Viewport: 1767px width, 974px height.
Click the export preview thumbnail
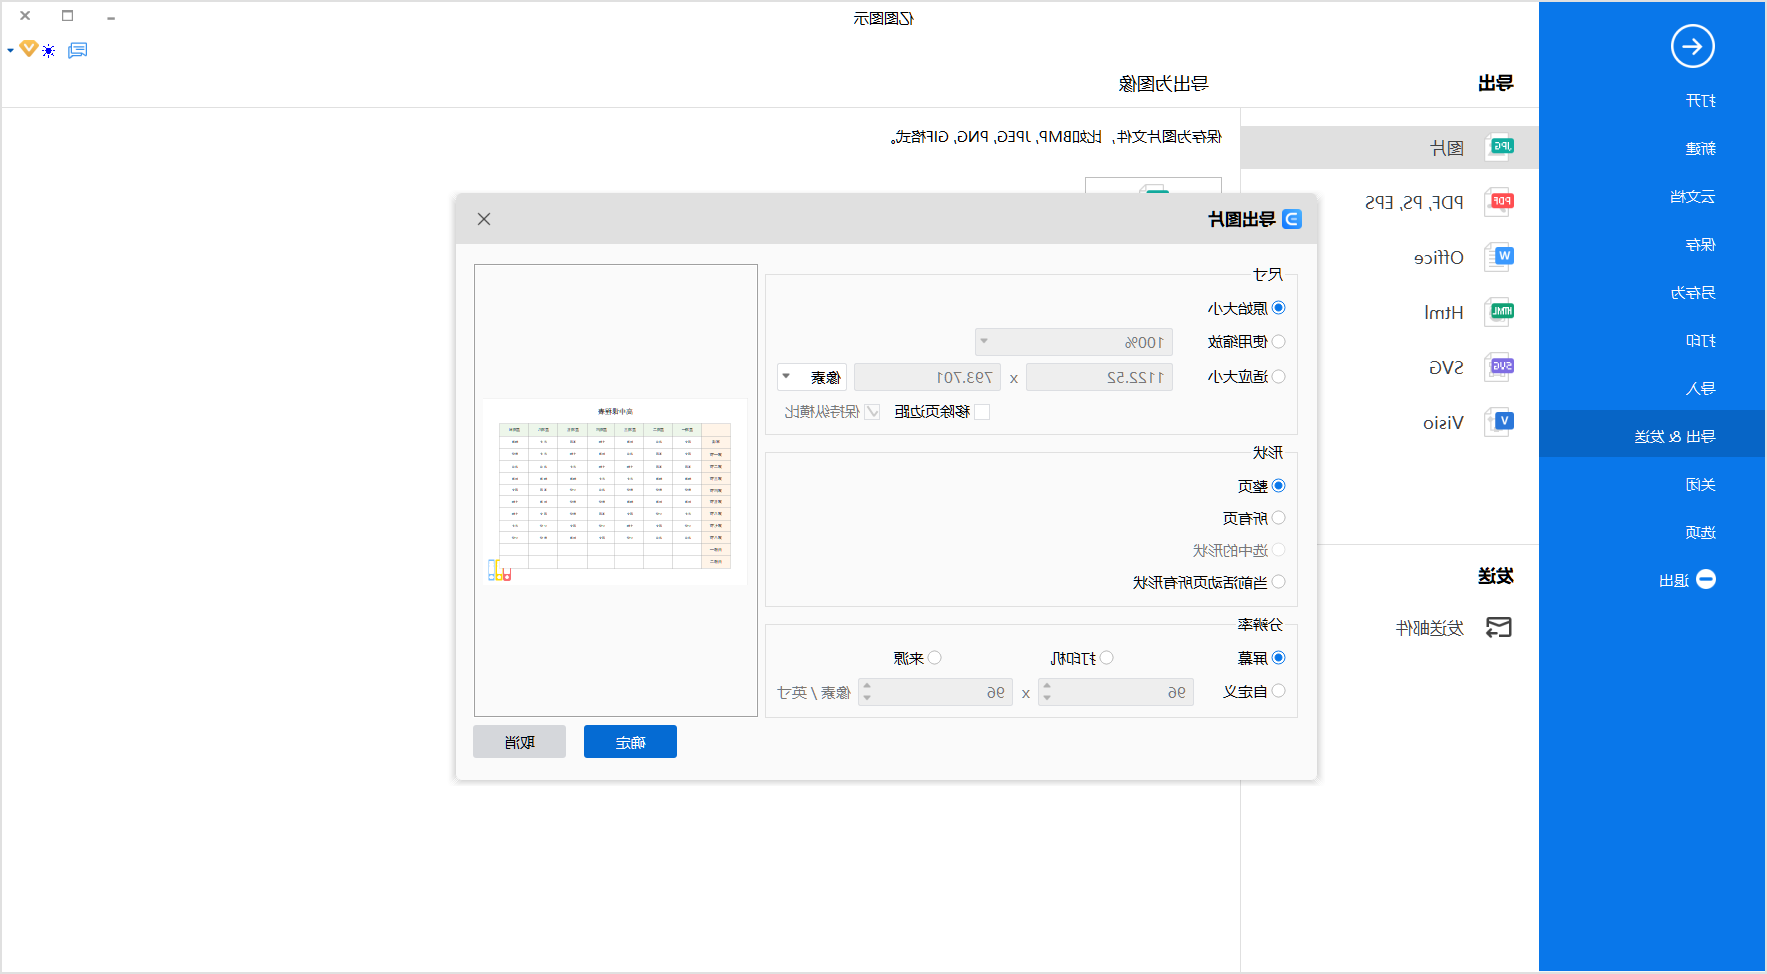pos(615,492)
